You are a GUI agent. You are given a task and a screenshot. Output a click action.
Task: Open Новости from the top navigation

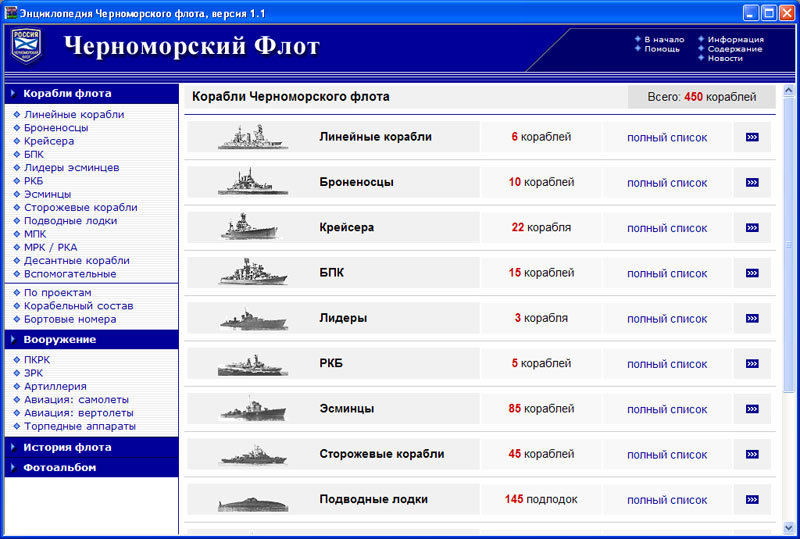tap(725, 59)
